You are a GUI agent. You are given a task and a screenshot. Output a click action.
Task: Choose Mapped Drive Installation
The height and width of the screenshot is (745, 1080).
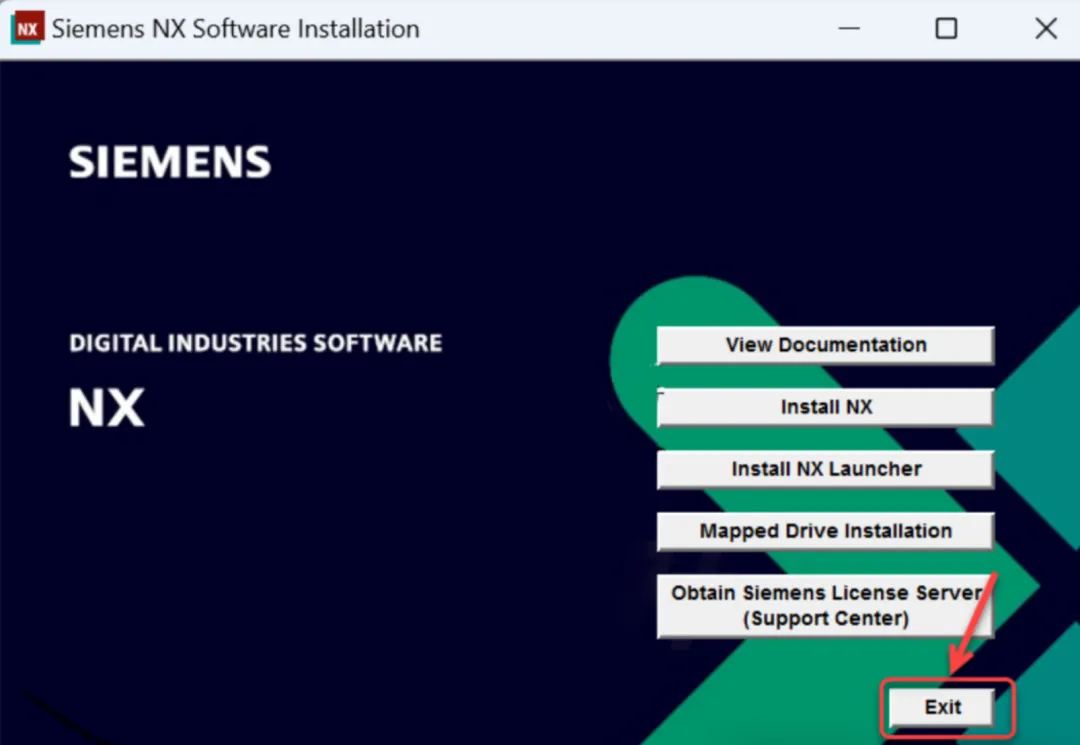coord(825,531)
